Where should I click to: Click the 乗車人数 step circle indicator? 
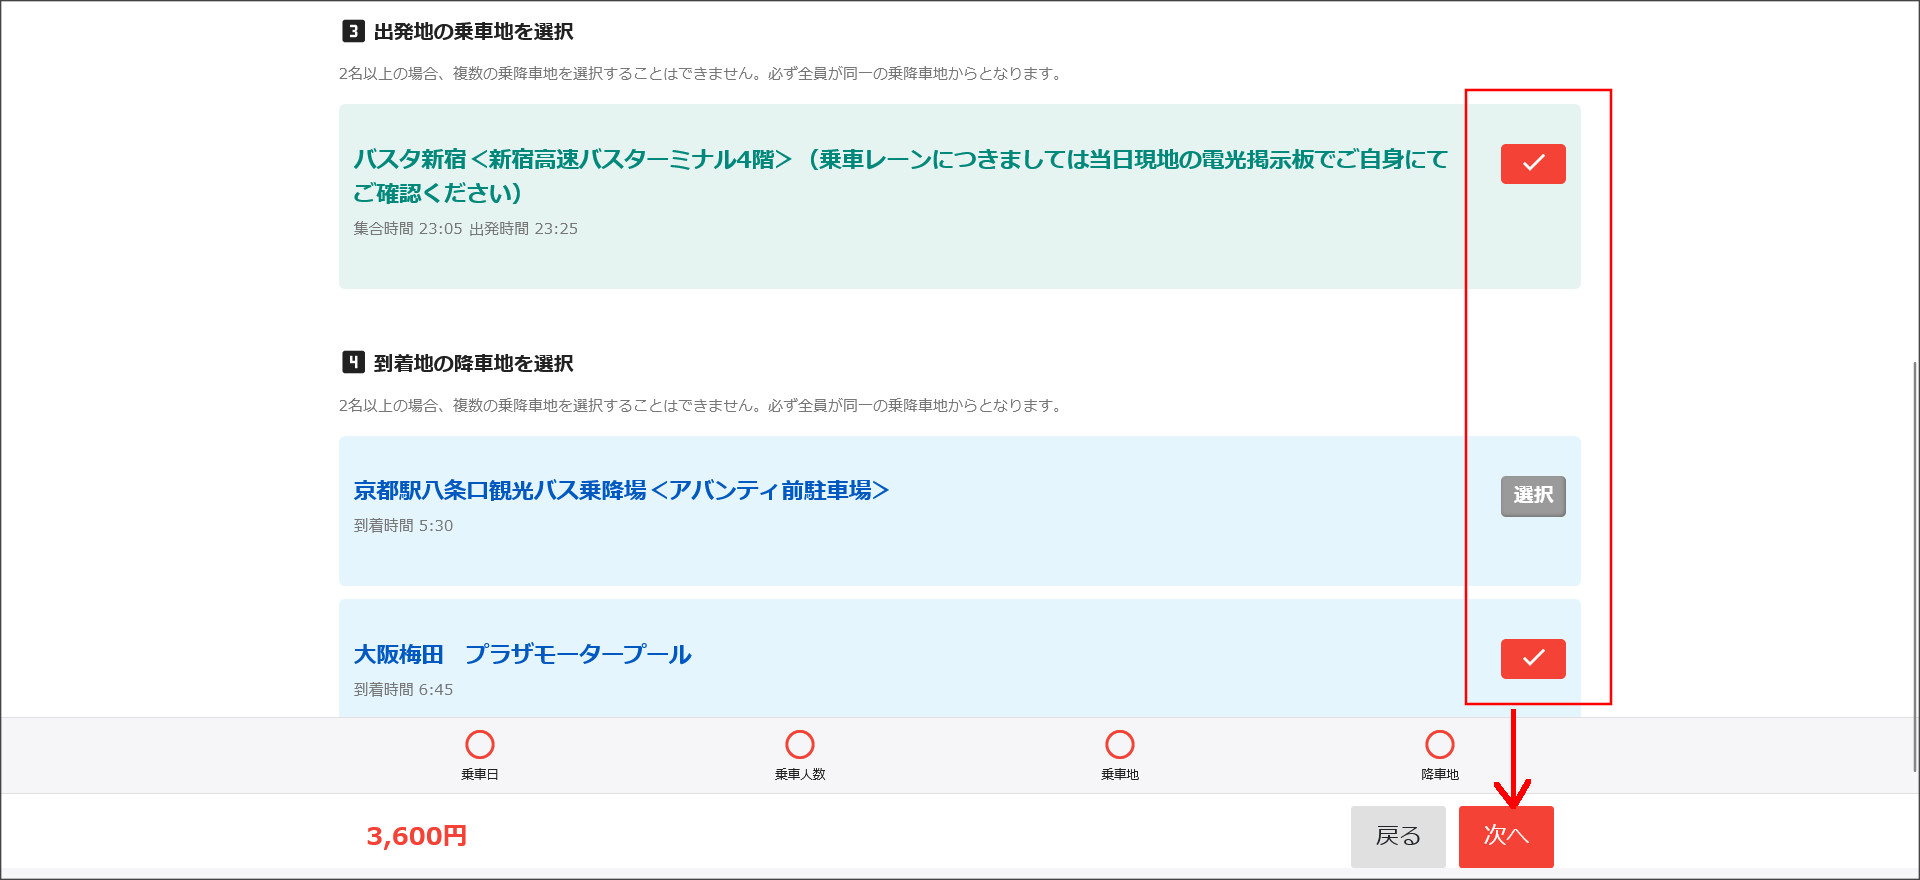click(x=800, y=745)
